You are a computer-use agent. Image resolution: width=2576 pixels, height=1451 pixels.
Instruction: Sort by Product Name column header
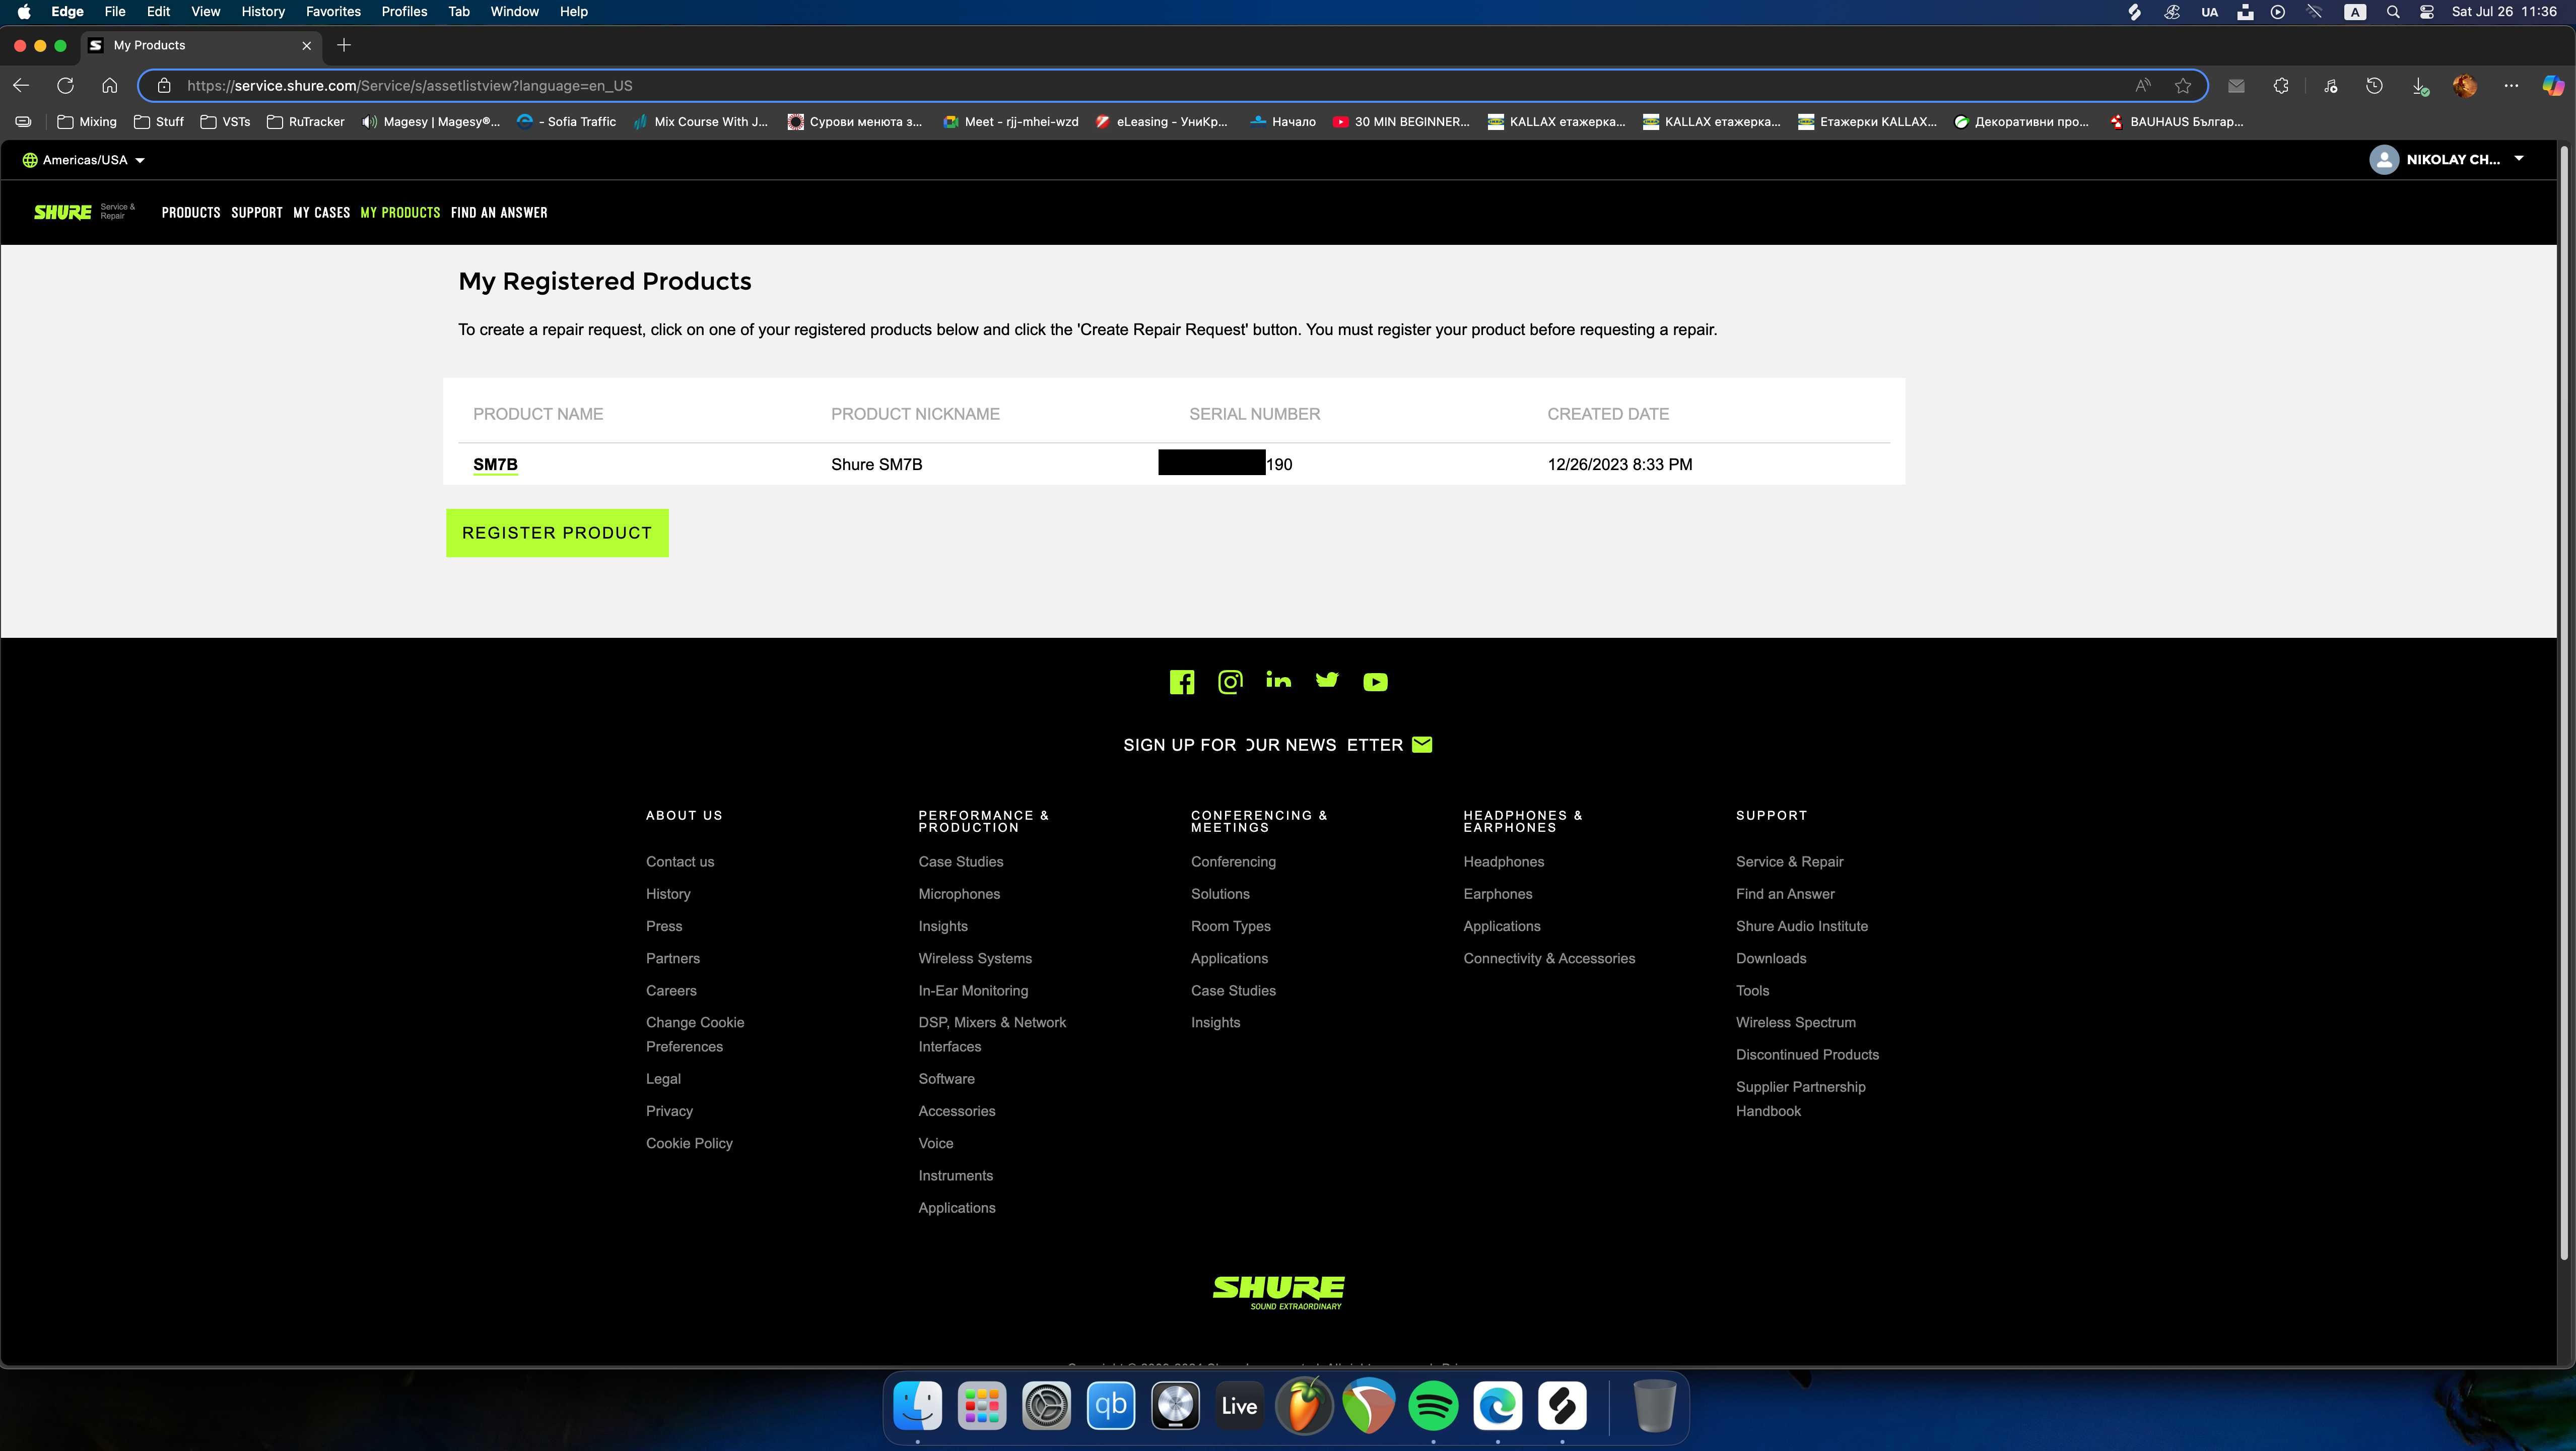tap(538, 414)
